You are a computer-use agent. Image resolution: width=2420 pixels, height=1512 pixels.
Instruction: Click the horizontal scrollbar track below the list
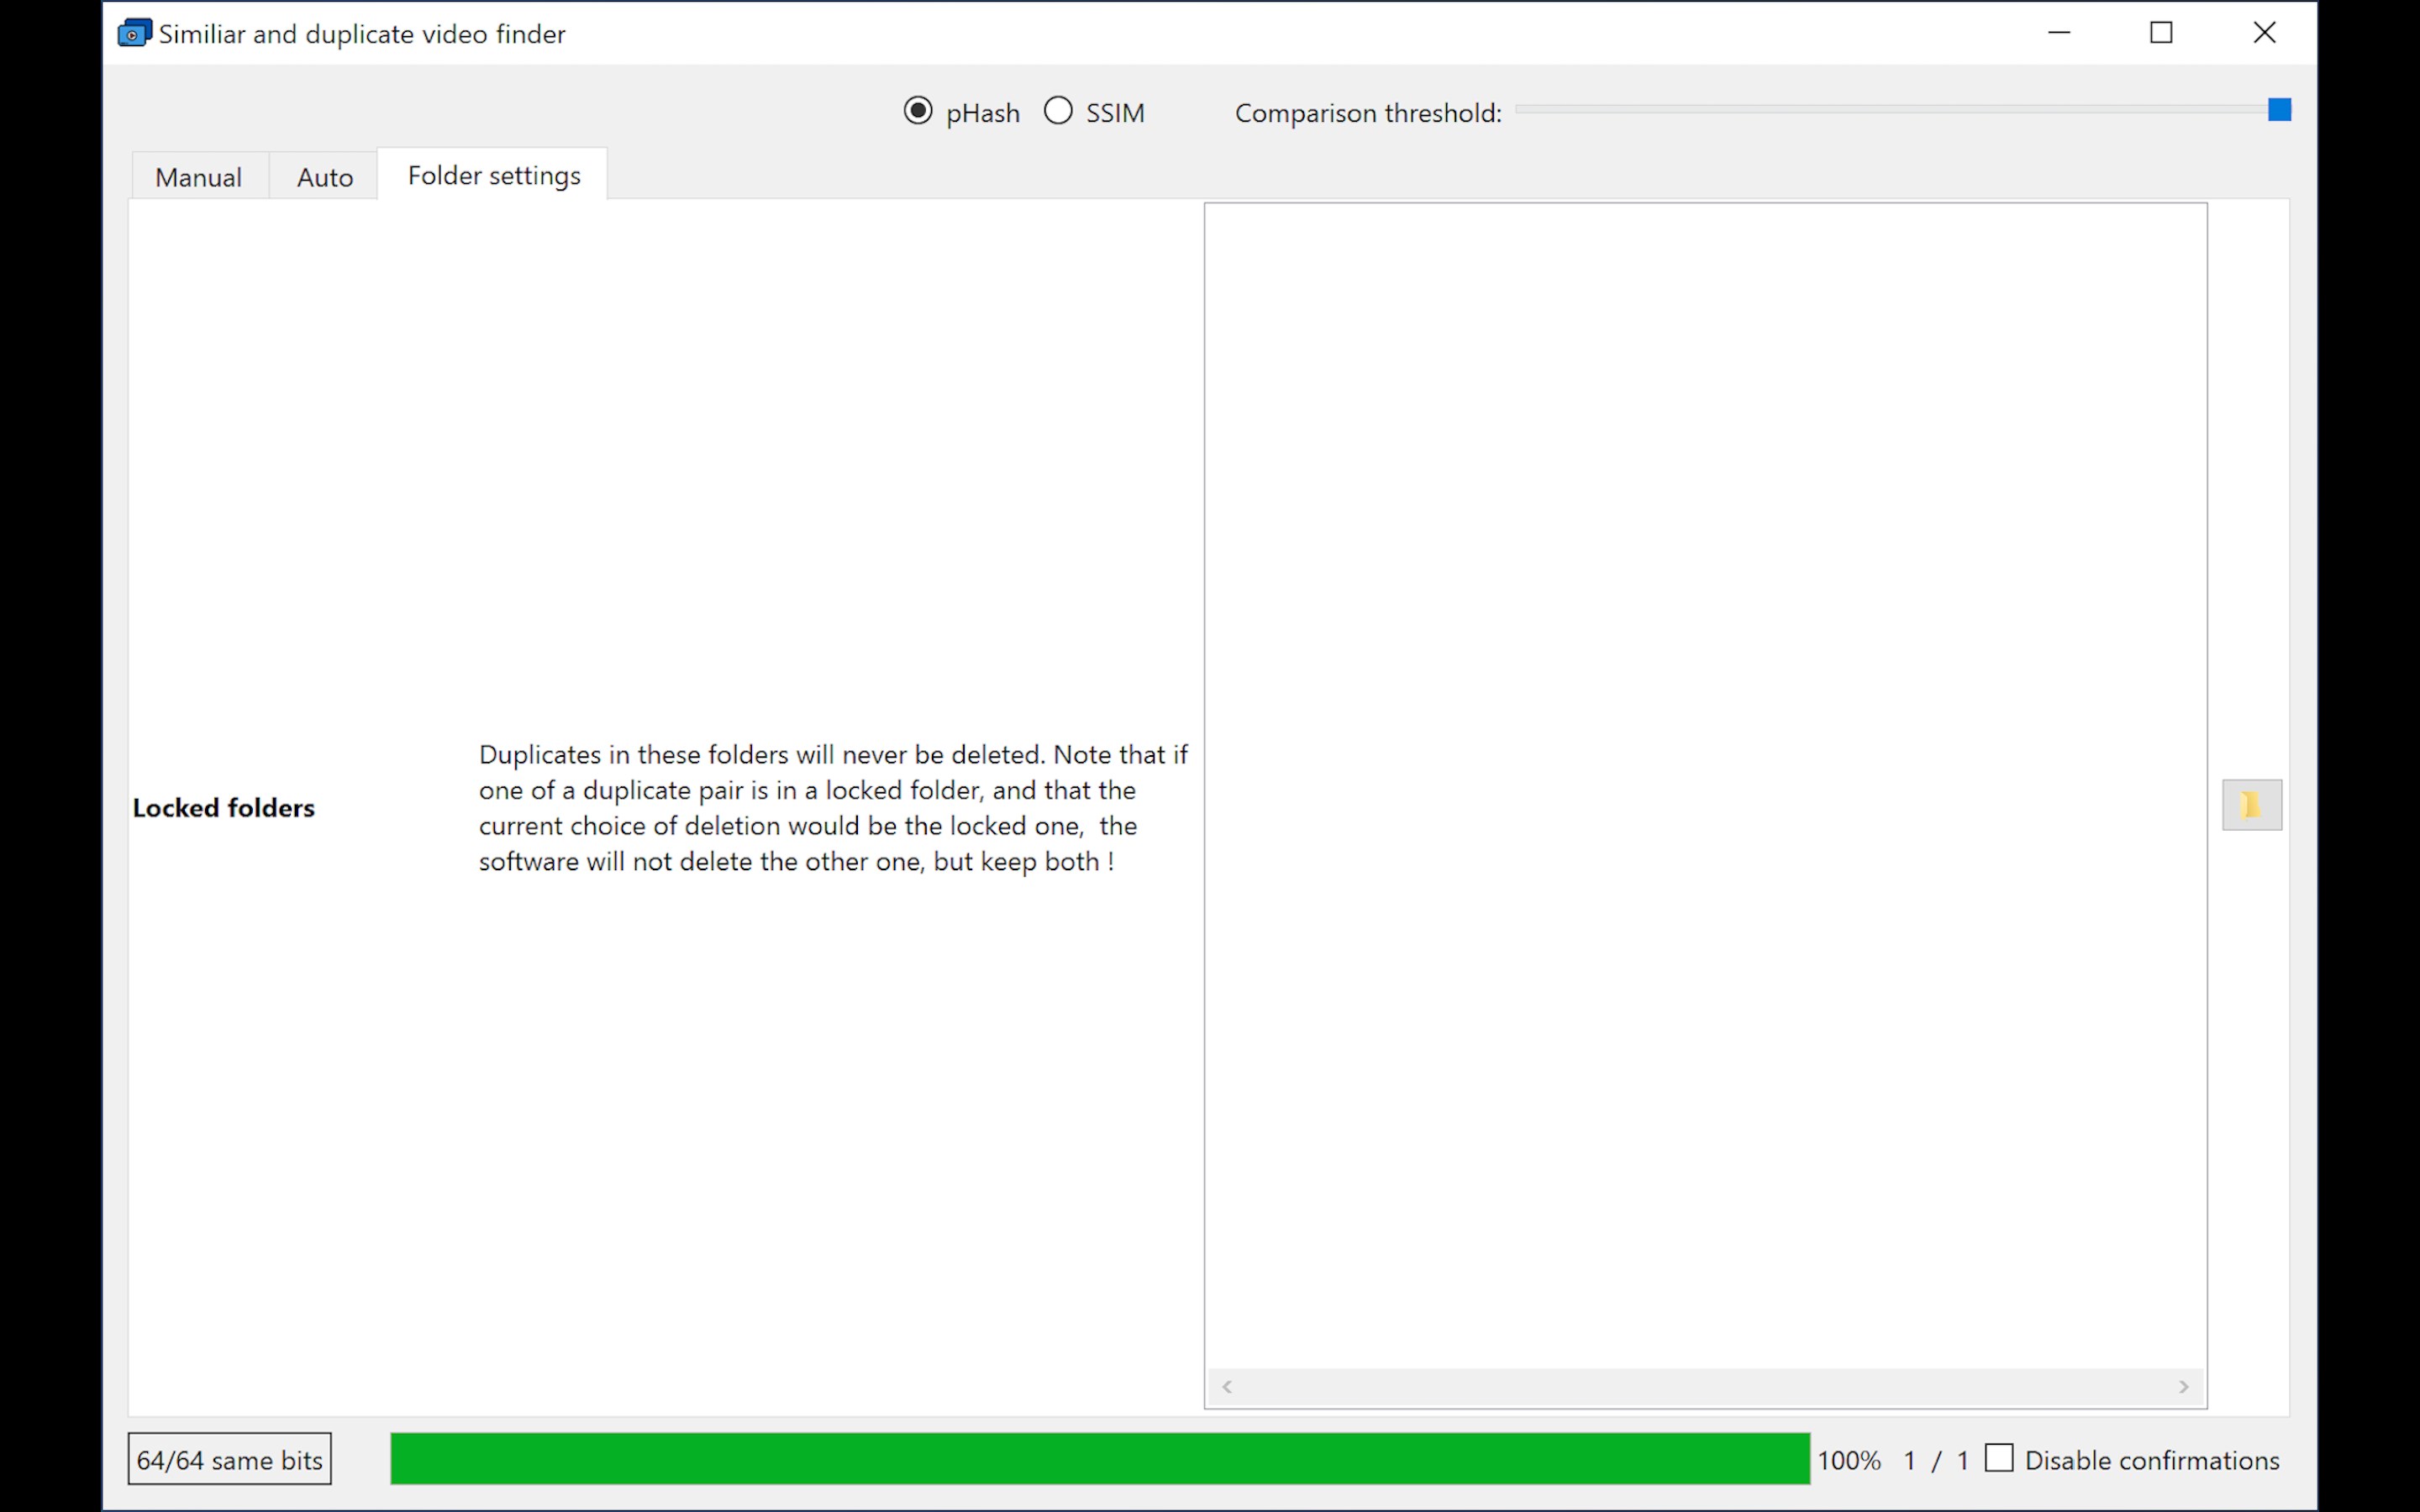pyautogui.click(x=1700, y=1387)
